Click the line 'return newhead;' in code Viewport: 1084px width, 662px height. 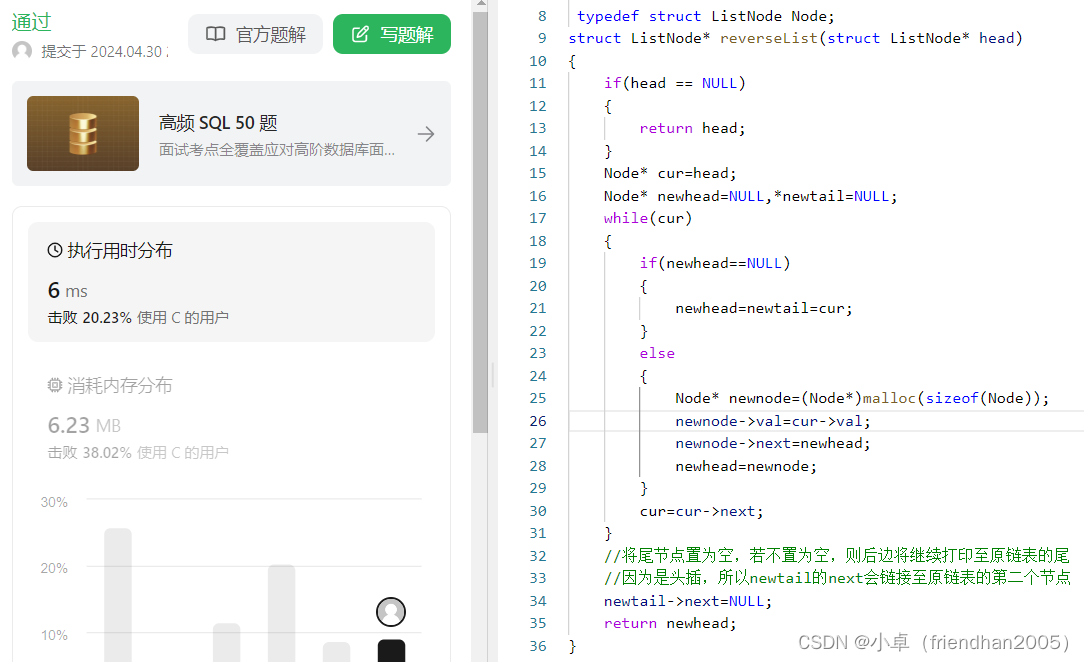click(x=670, y=623)
